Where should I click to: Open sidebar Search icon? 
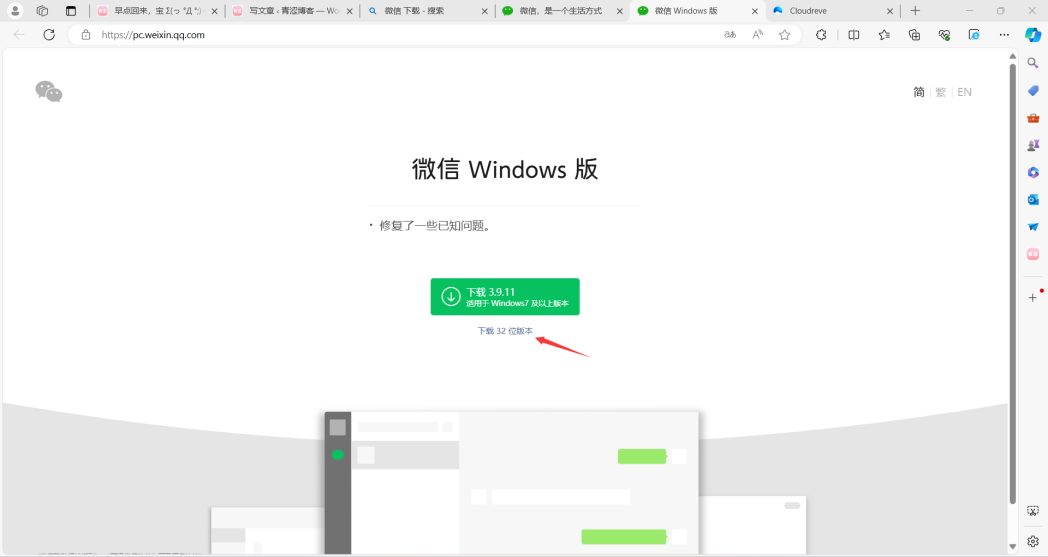pyautogui.click(x=1033, y=63)
